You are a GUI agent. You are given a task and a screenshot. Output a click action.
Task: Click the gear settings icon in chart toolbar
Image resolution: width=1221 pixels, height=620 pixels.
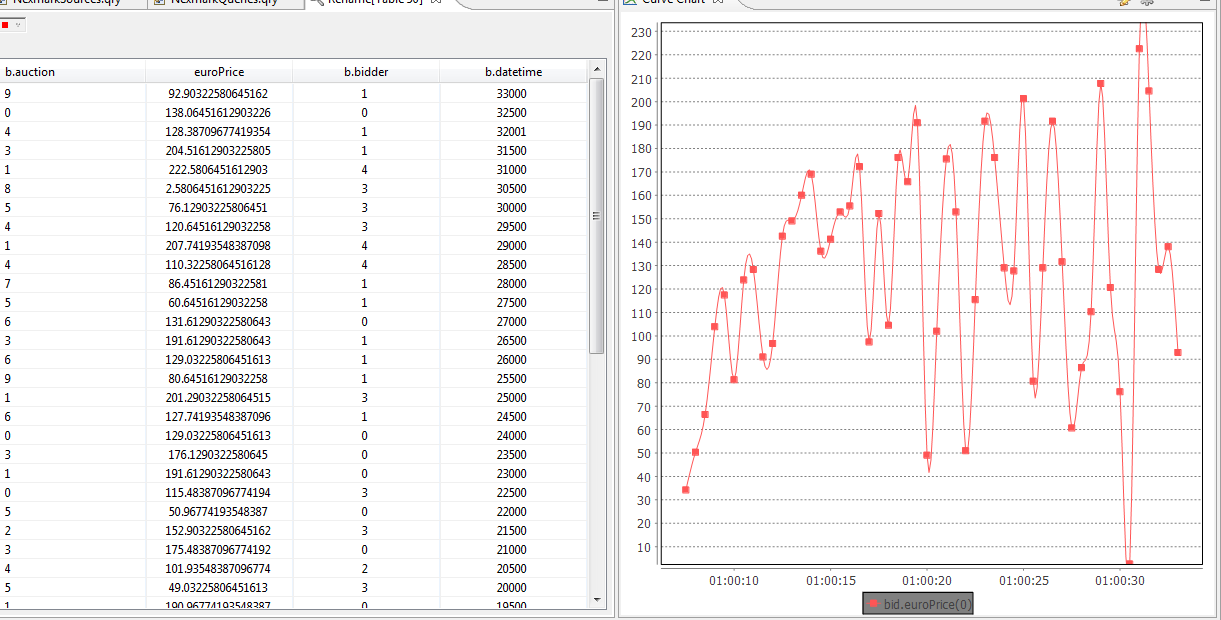pyautogui.click(x=1146, y=2)
